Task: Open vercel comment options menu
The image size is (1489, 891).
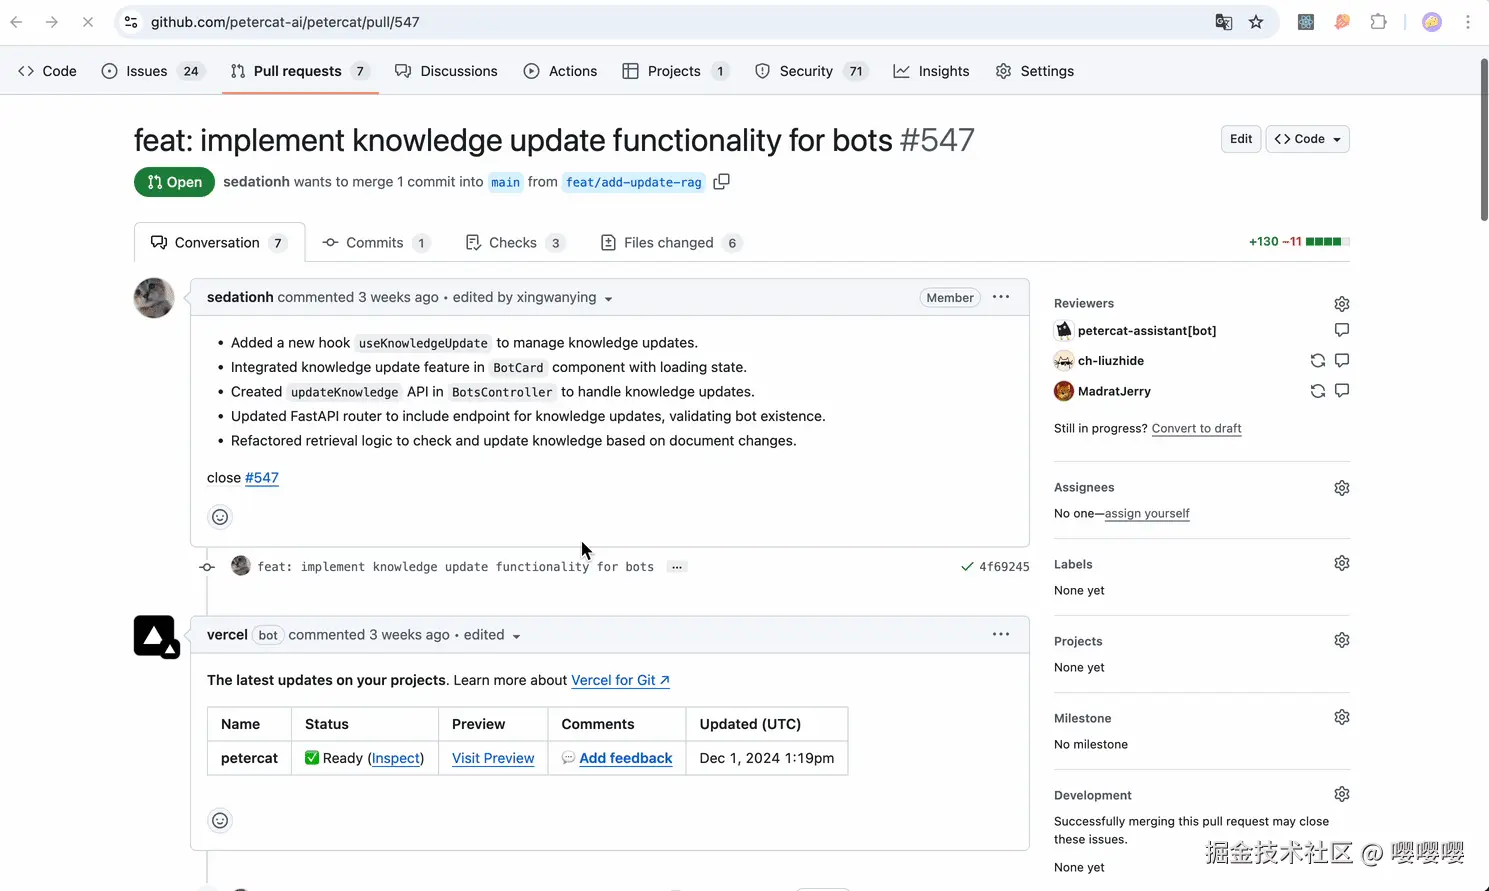Action: [x=1001, y=634]
